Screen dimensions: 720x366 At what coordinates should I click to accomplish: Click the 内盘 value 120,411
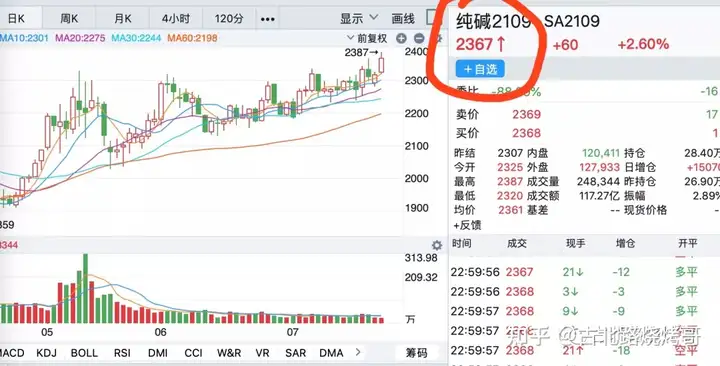(601, 153)
